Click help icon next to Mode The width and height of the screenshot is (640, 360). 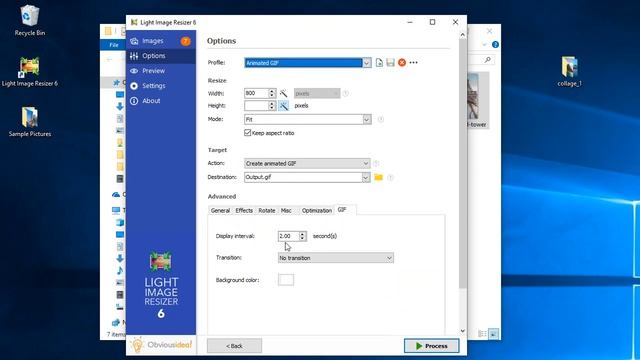[380, 120]
